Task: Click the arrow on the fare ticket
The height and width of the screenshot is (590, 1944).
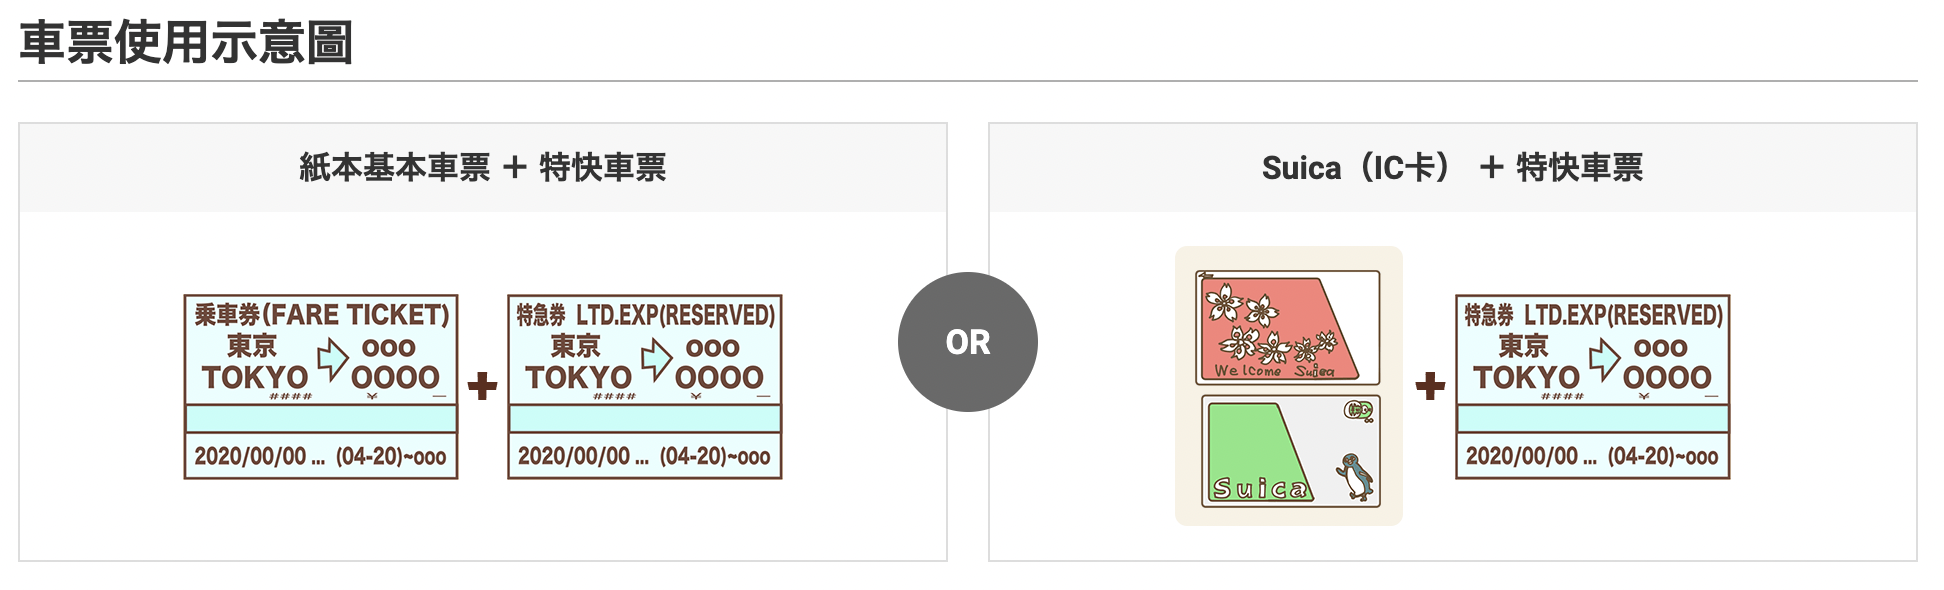Action: 332,360
